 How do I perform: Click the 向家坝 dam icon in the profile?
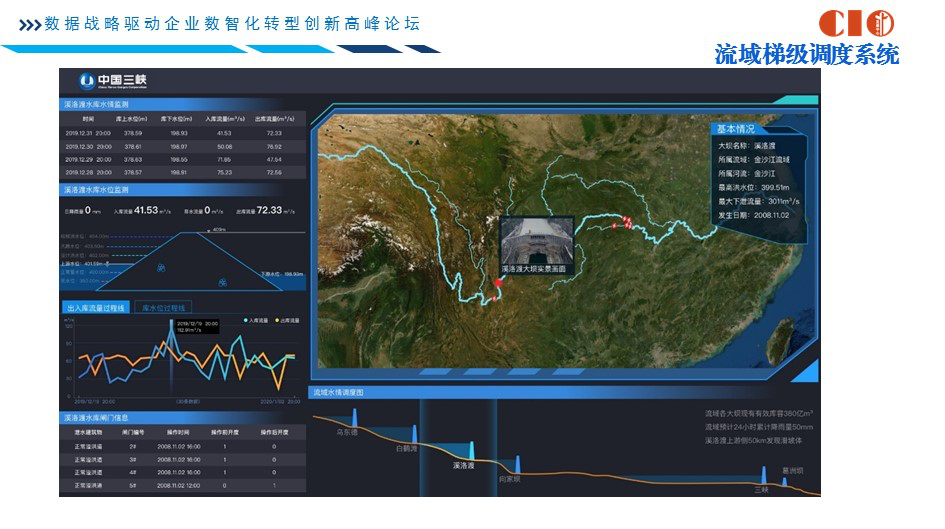517,465
